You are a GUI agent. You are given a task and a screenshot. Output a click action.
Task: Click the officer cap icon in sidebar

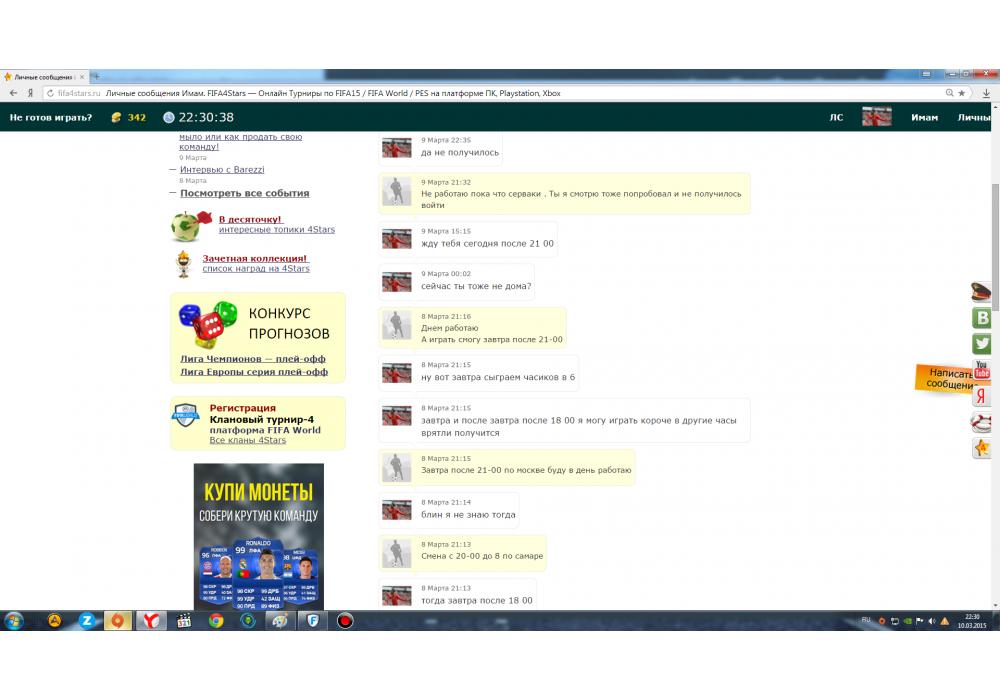coord(982,292)
